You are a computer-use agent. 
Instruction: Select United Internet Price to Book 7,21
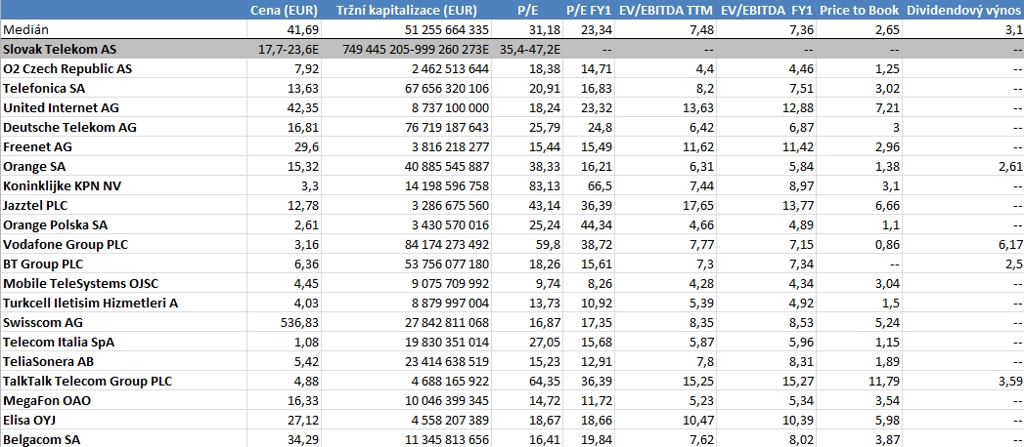pyautogui.click(x=887, y=108)
